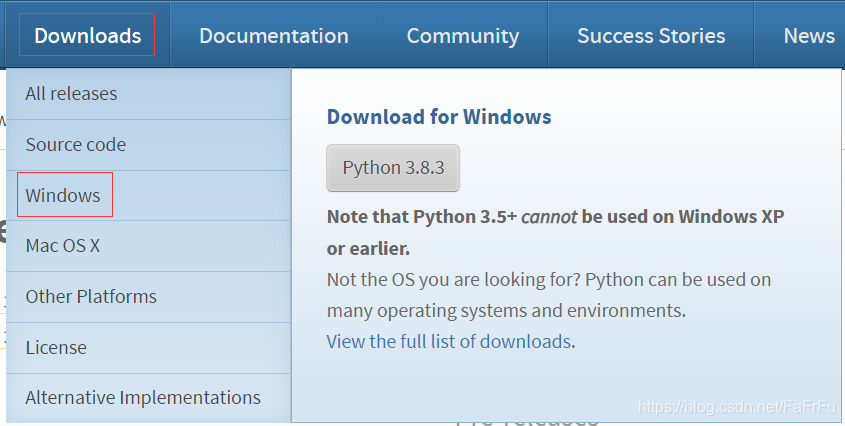Select Success Stories in the top bar
The height and width of the screenshot is (426, 845).
tap(651, 36)
